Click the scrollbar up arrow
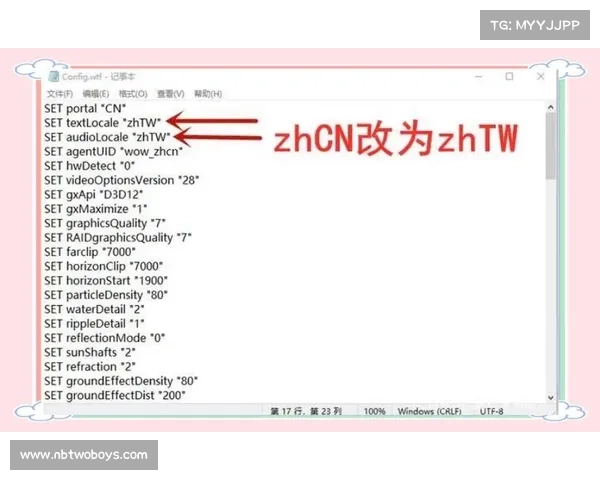This screenshot has height=480, width=600. [x=550, y=106]
